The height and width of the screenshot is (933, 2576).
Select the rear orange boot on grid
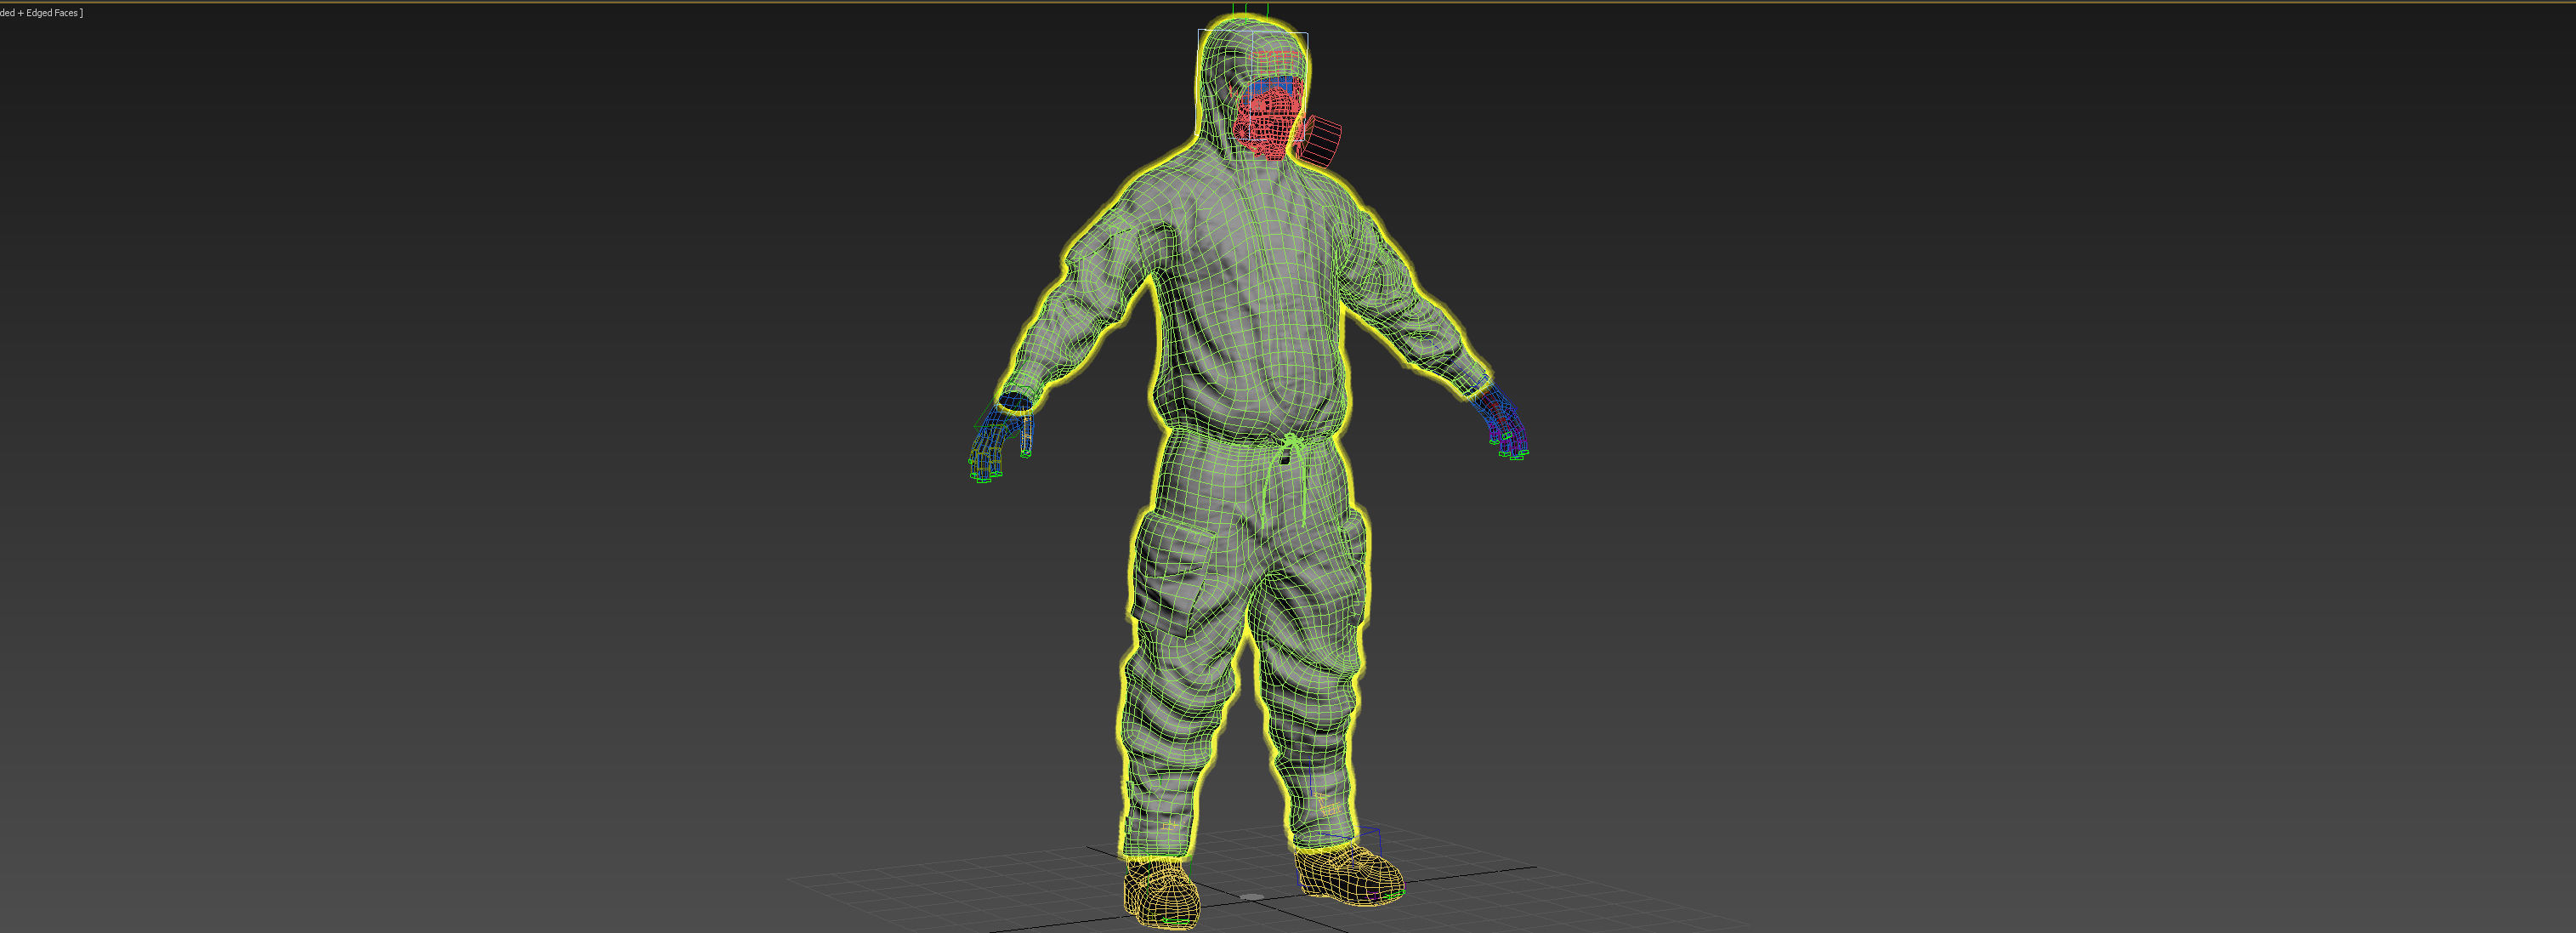tap(1350, 874)
